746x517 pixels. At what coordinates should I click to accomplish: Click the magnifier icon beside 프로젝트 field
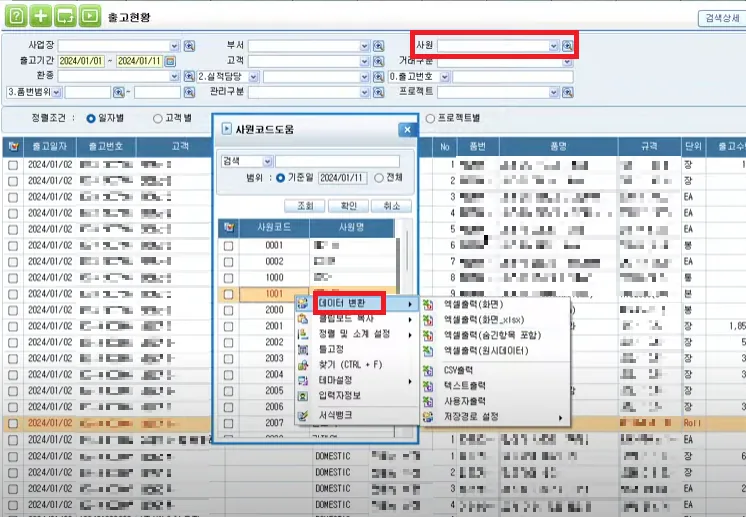(567, 92)
